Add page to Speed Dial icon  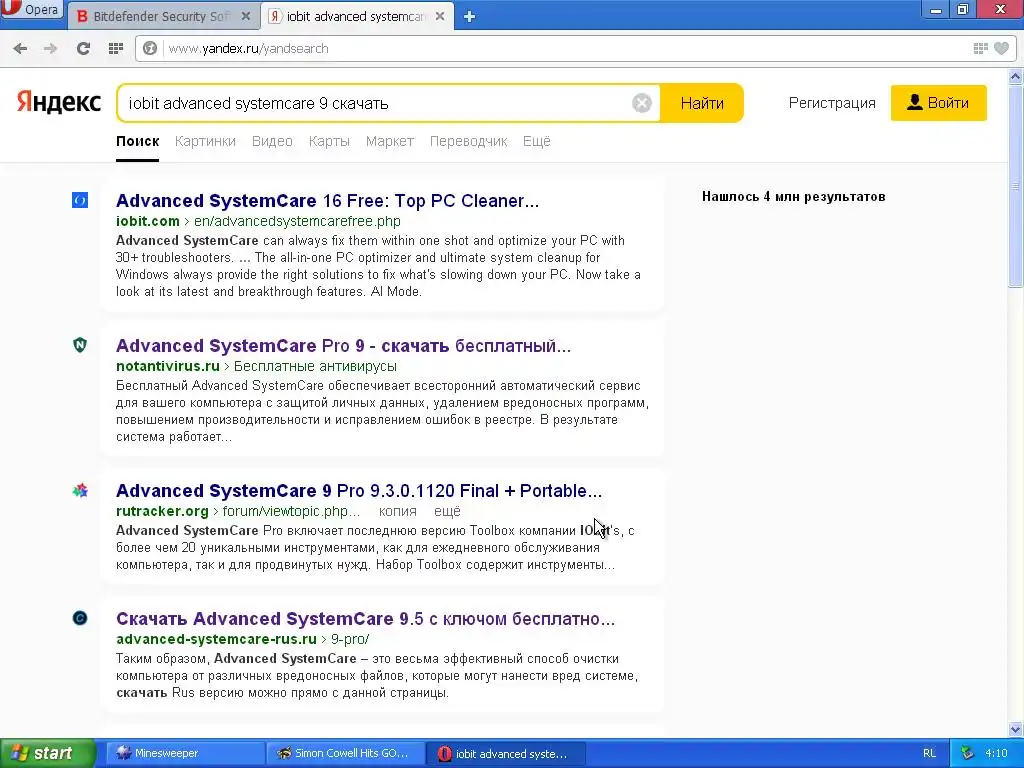click(980, 48)
